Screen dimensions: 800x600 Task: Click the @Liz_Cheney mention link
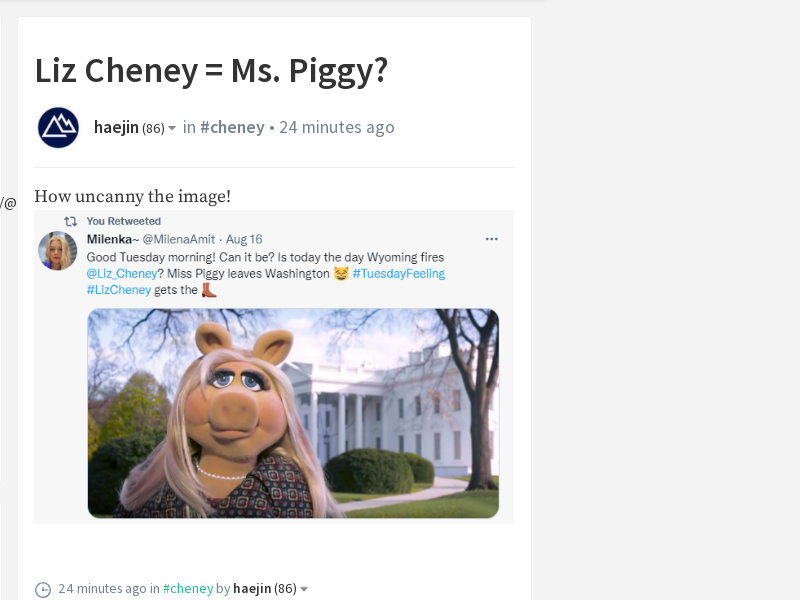pos(122,273)
